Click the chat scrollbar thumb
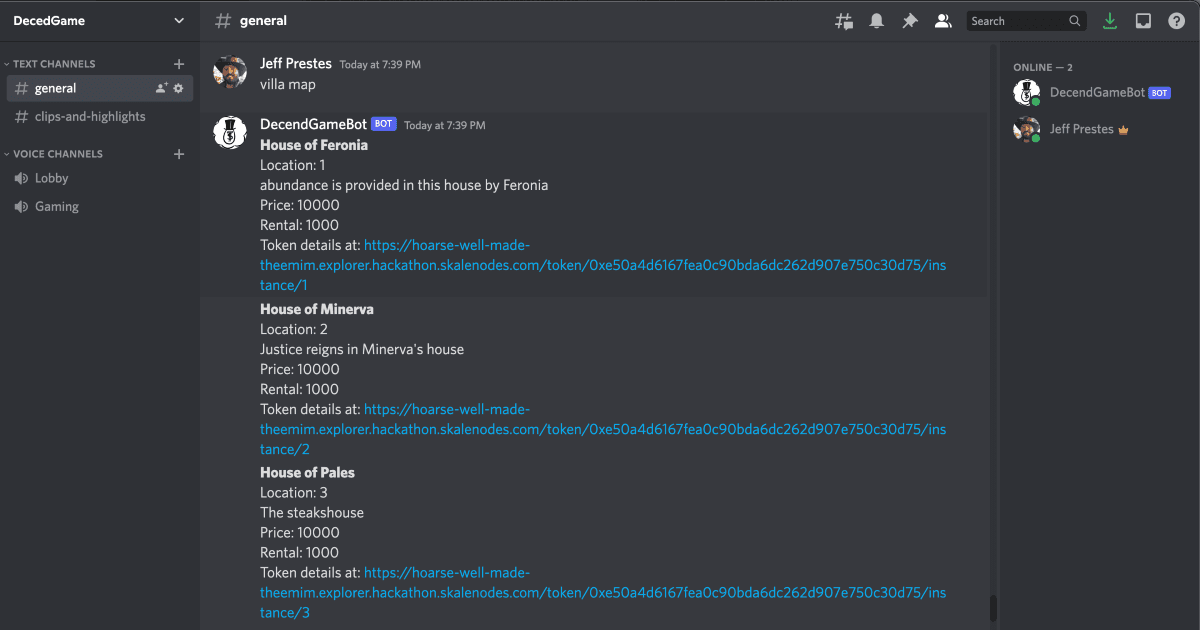The width and height of the screenshot is (1200, 630). 992,608
